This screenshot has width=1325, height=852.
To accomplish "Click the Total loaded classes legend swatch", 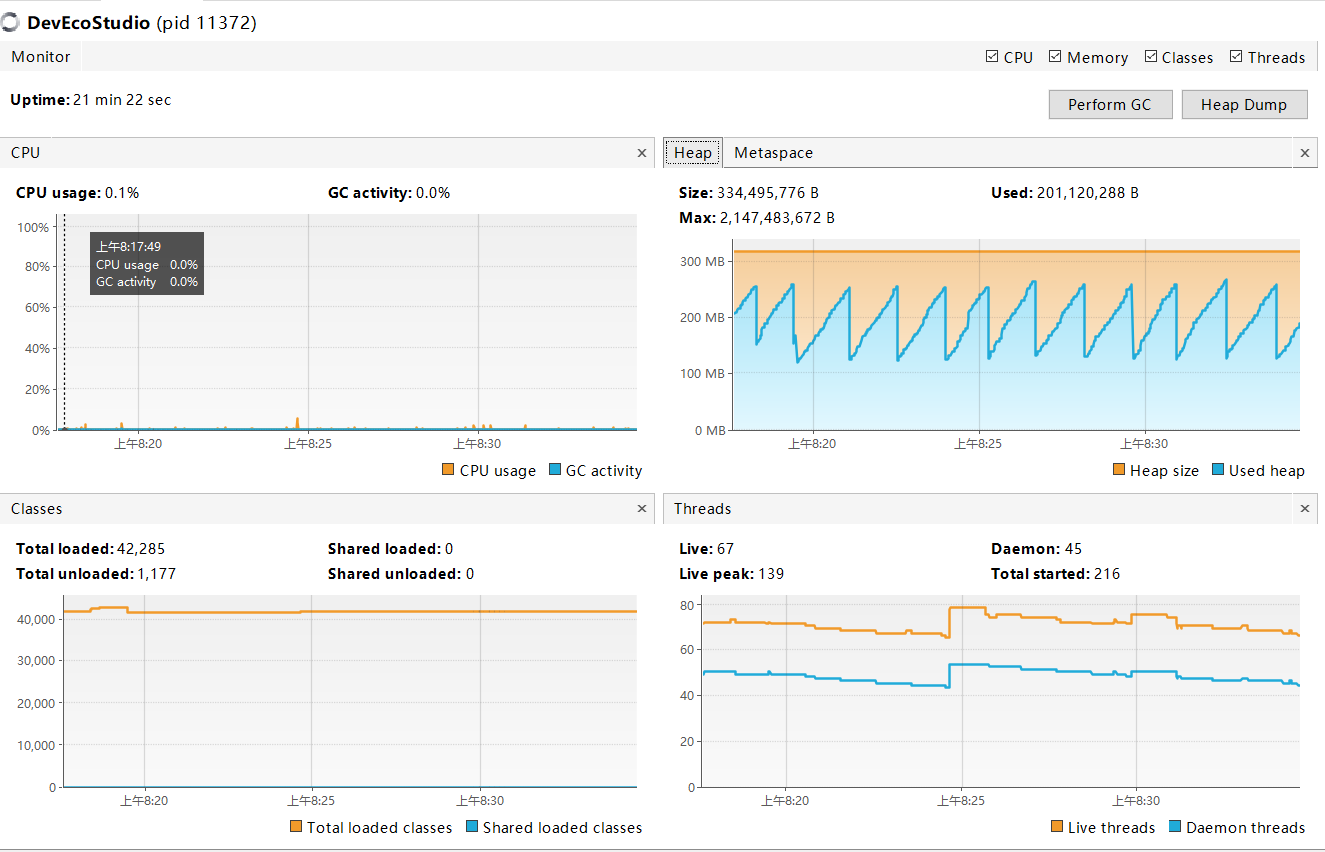I will tap(296, 827).
